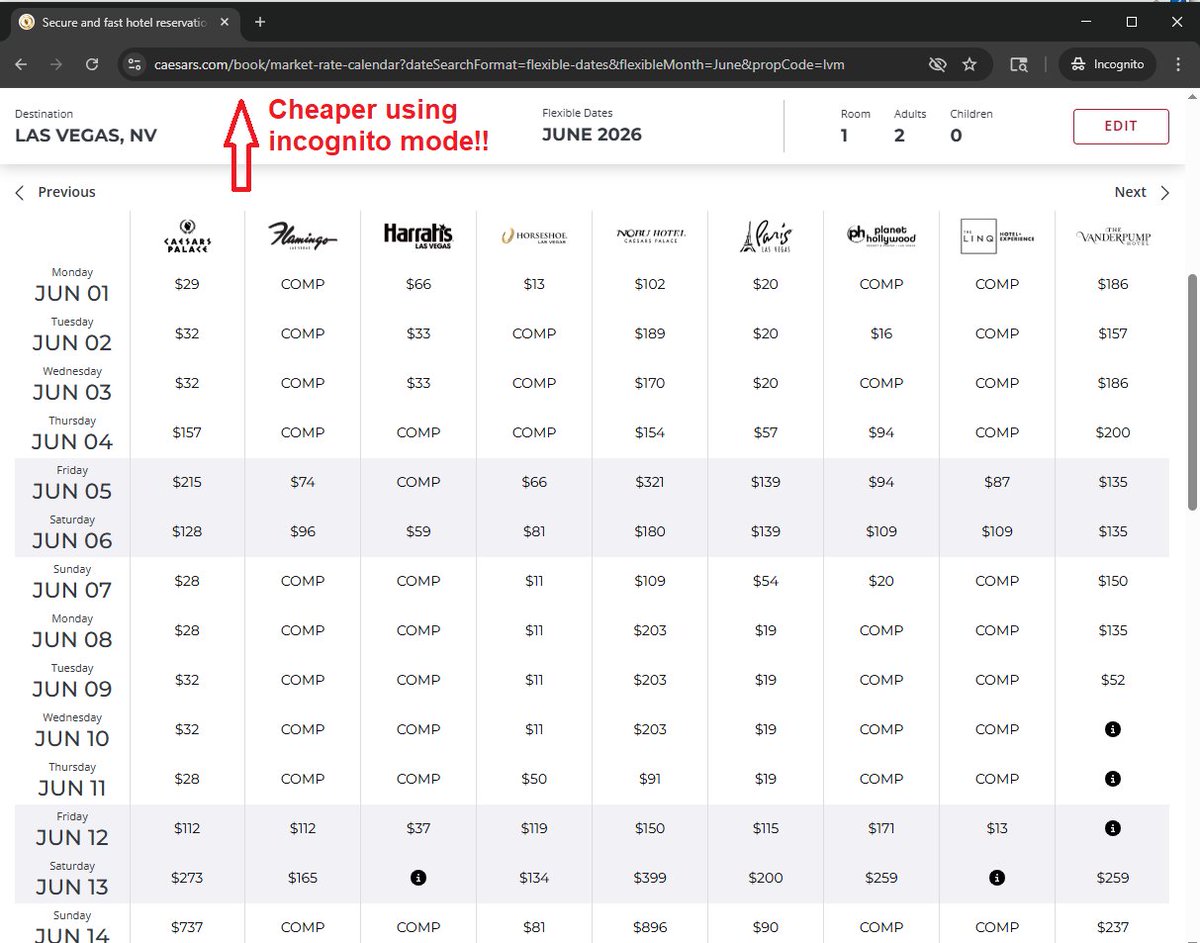1200x943 pixels.
Task: Select Vanderpump $157 on Jun 02
Action: (x=1112, y=333)
